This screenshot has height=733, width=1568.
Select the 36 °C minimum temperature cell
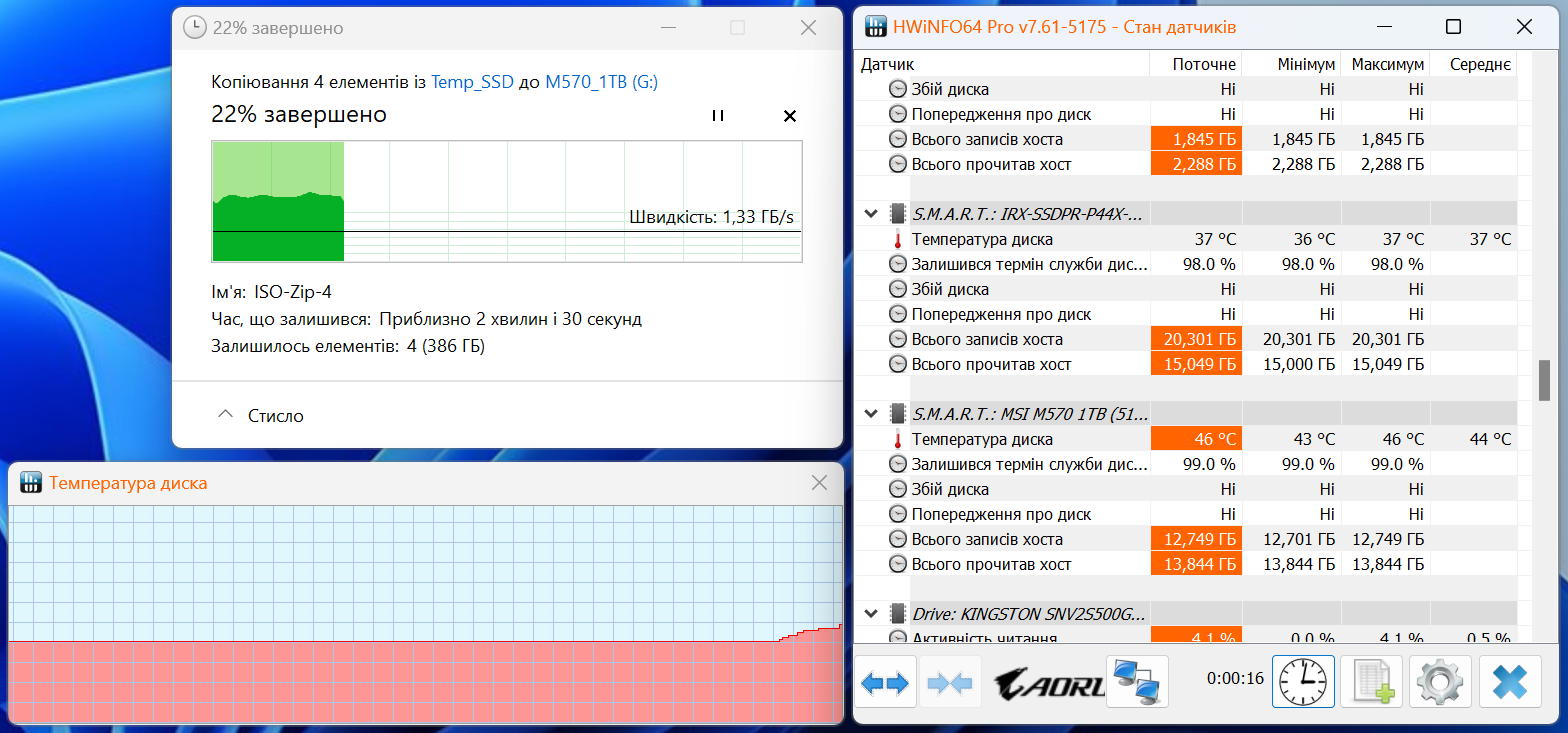pos(1290,239)
